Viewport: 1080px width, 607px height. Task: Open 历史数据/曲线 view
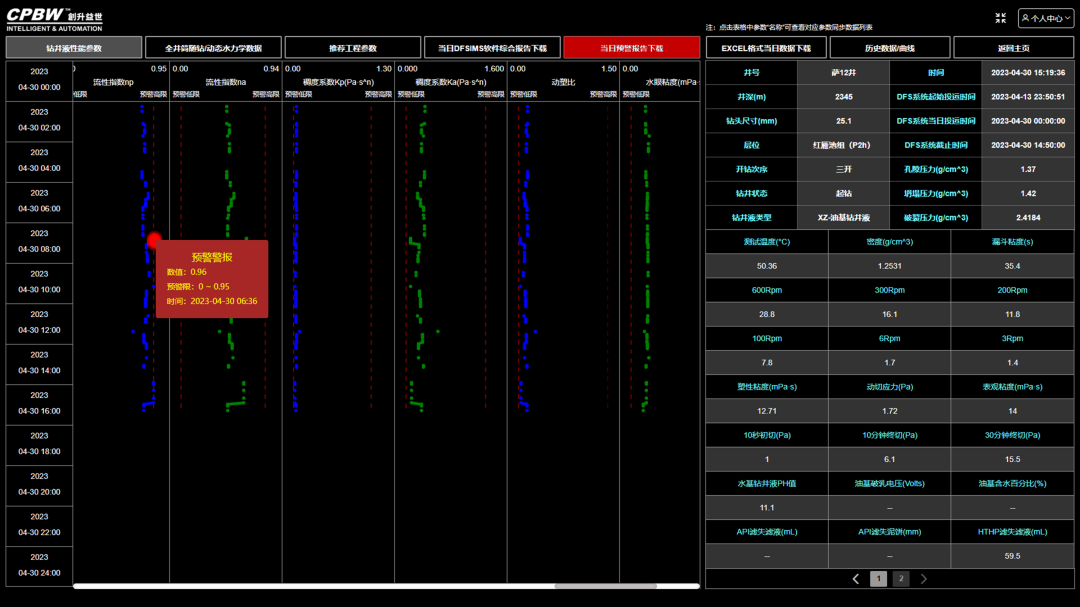(x=890, y=48)
